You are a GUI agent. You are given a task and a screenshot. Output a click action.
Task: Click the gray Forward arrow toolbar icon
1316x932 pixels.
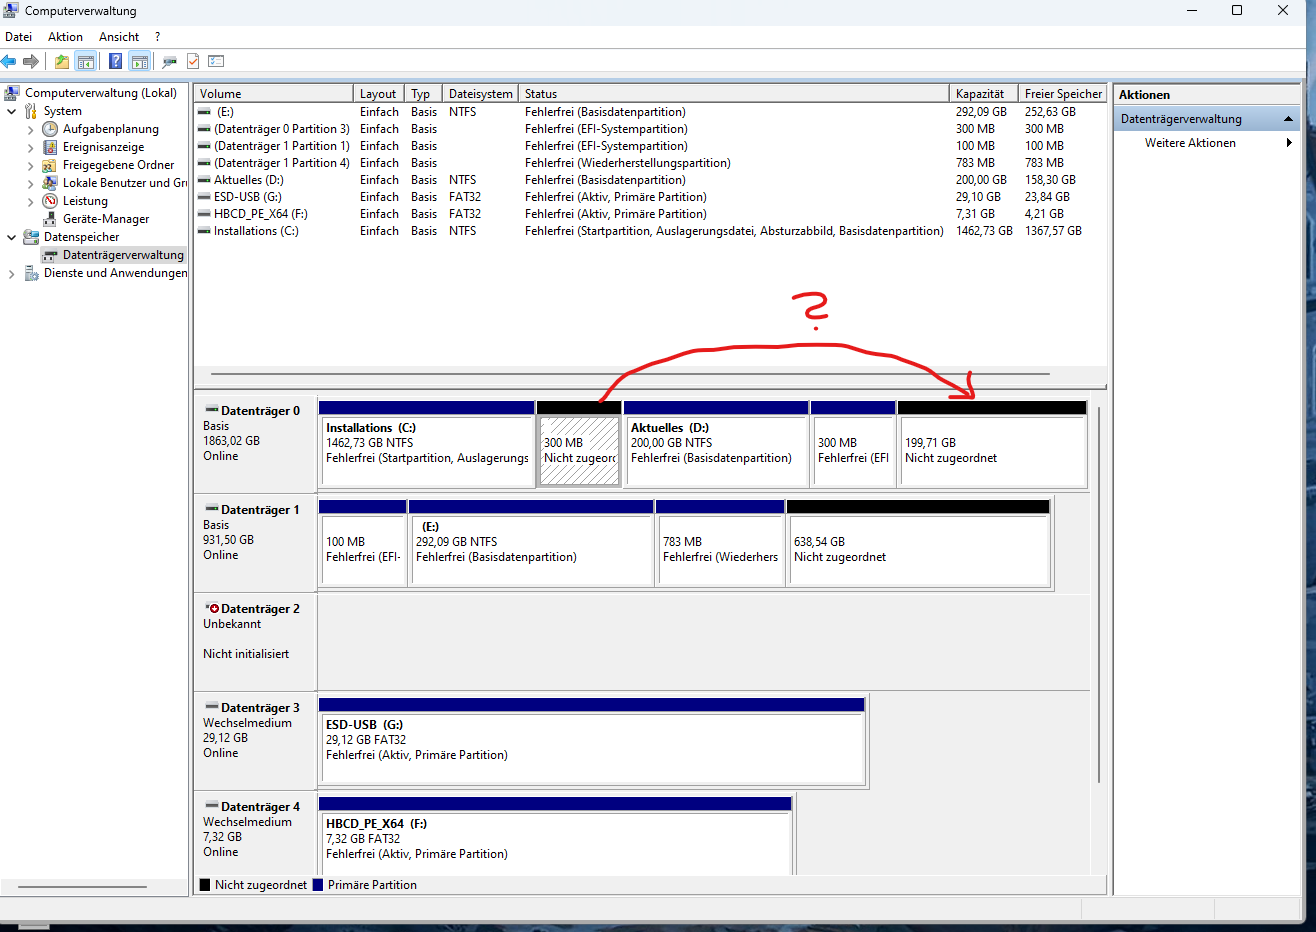coord(31,61)
